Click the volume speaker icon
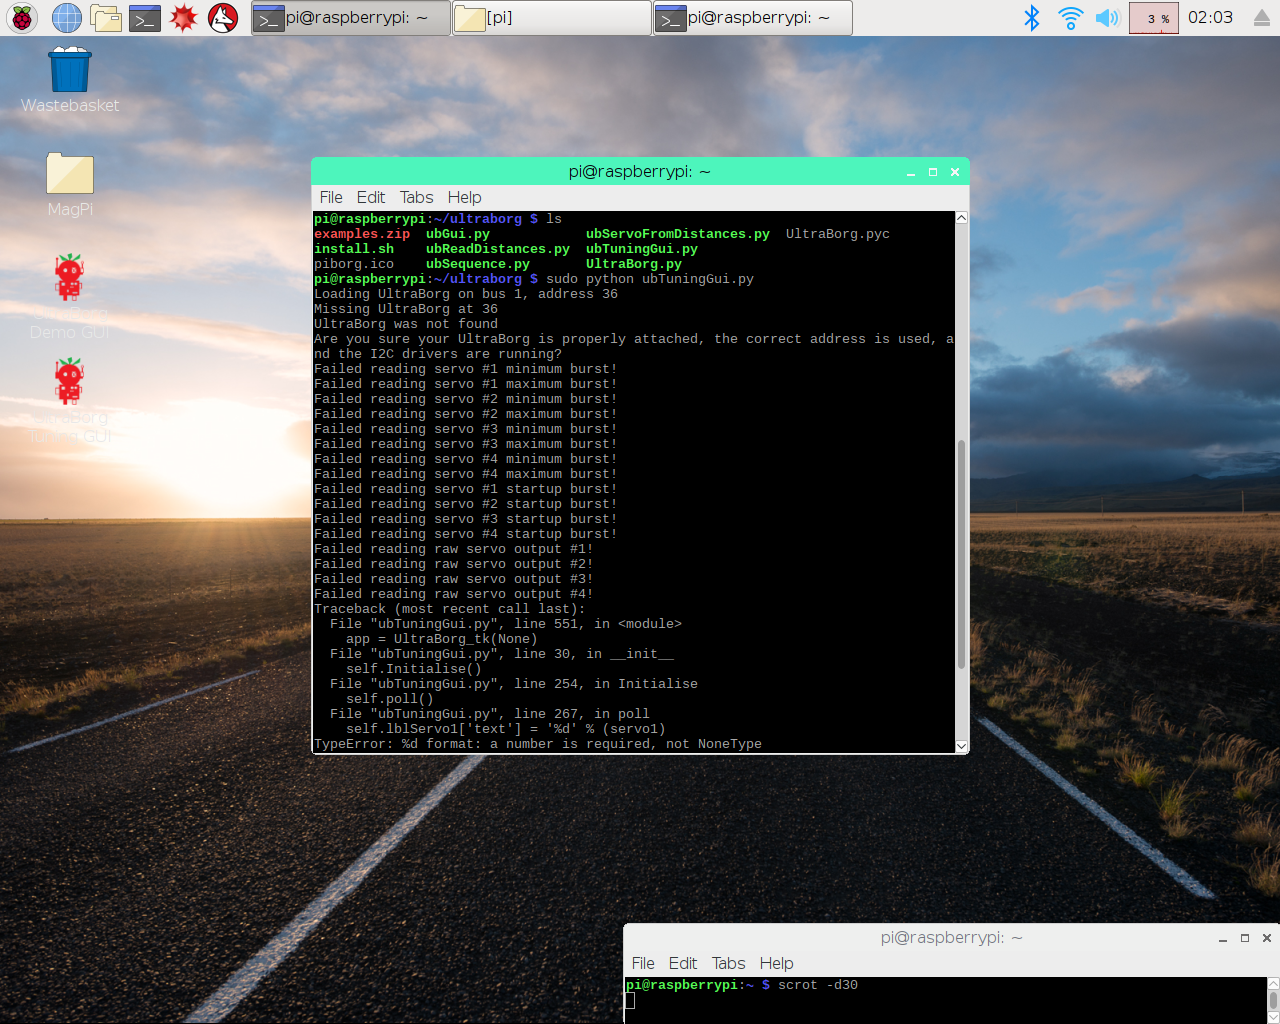 [1107, 17]
